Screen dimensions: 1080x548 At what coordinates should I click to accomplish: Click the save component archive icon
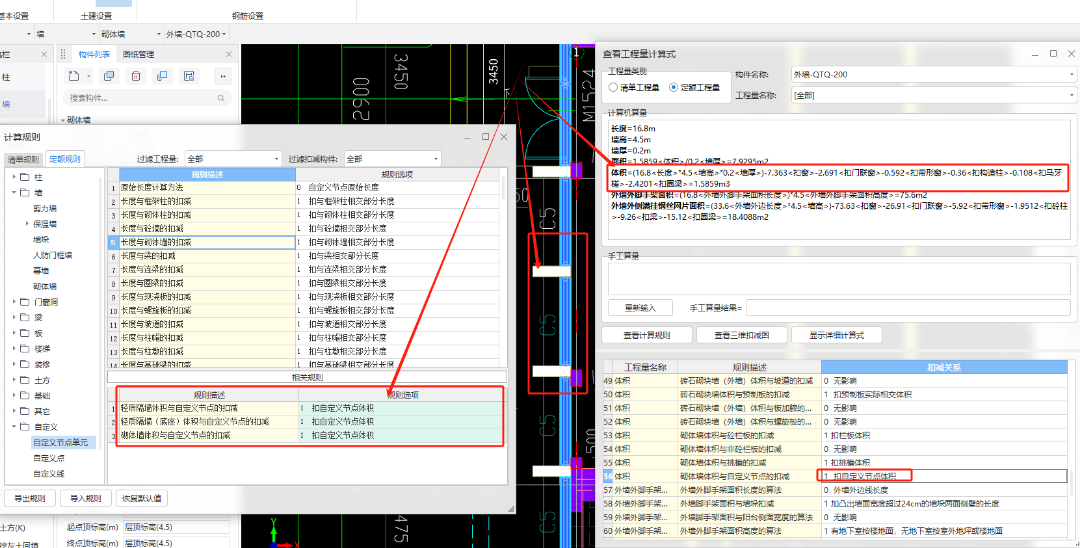187,76
